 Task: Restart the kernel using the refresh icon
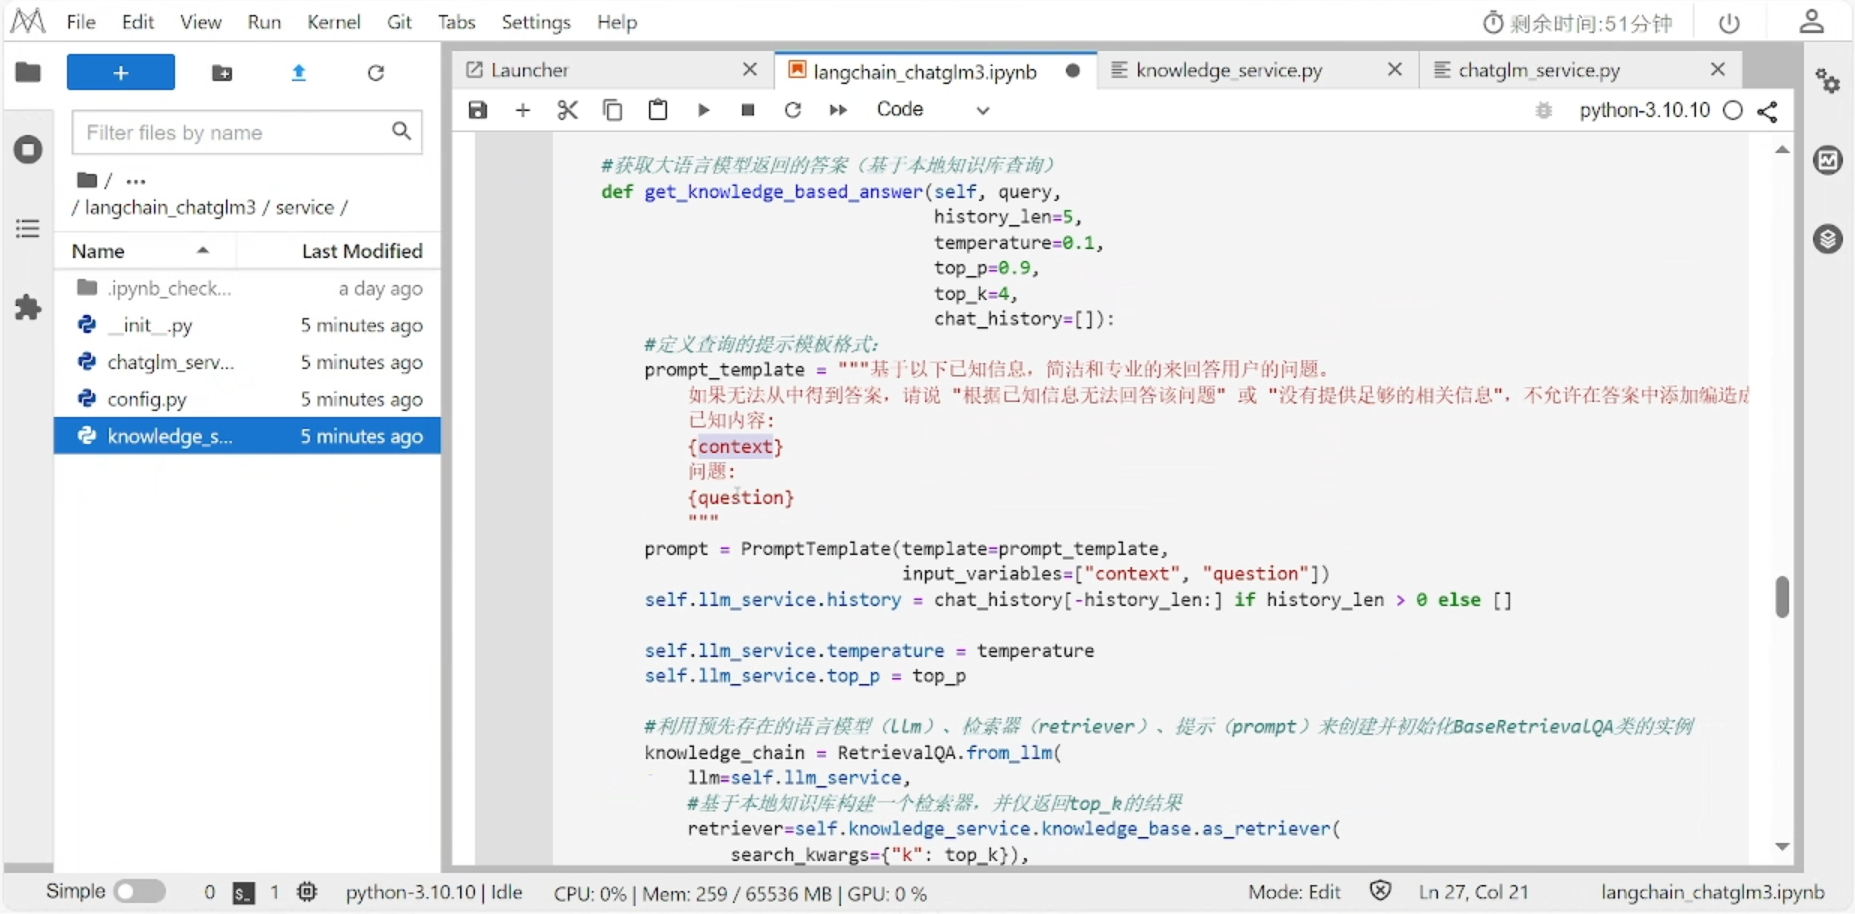[x=792, y=110]
